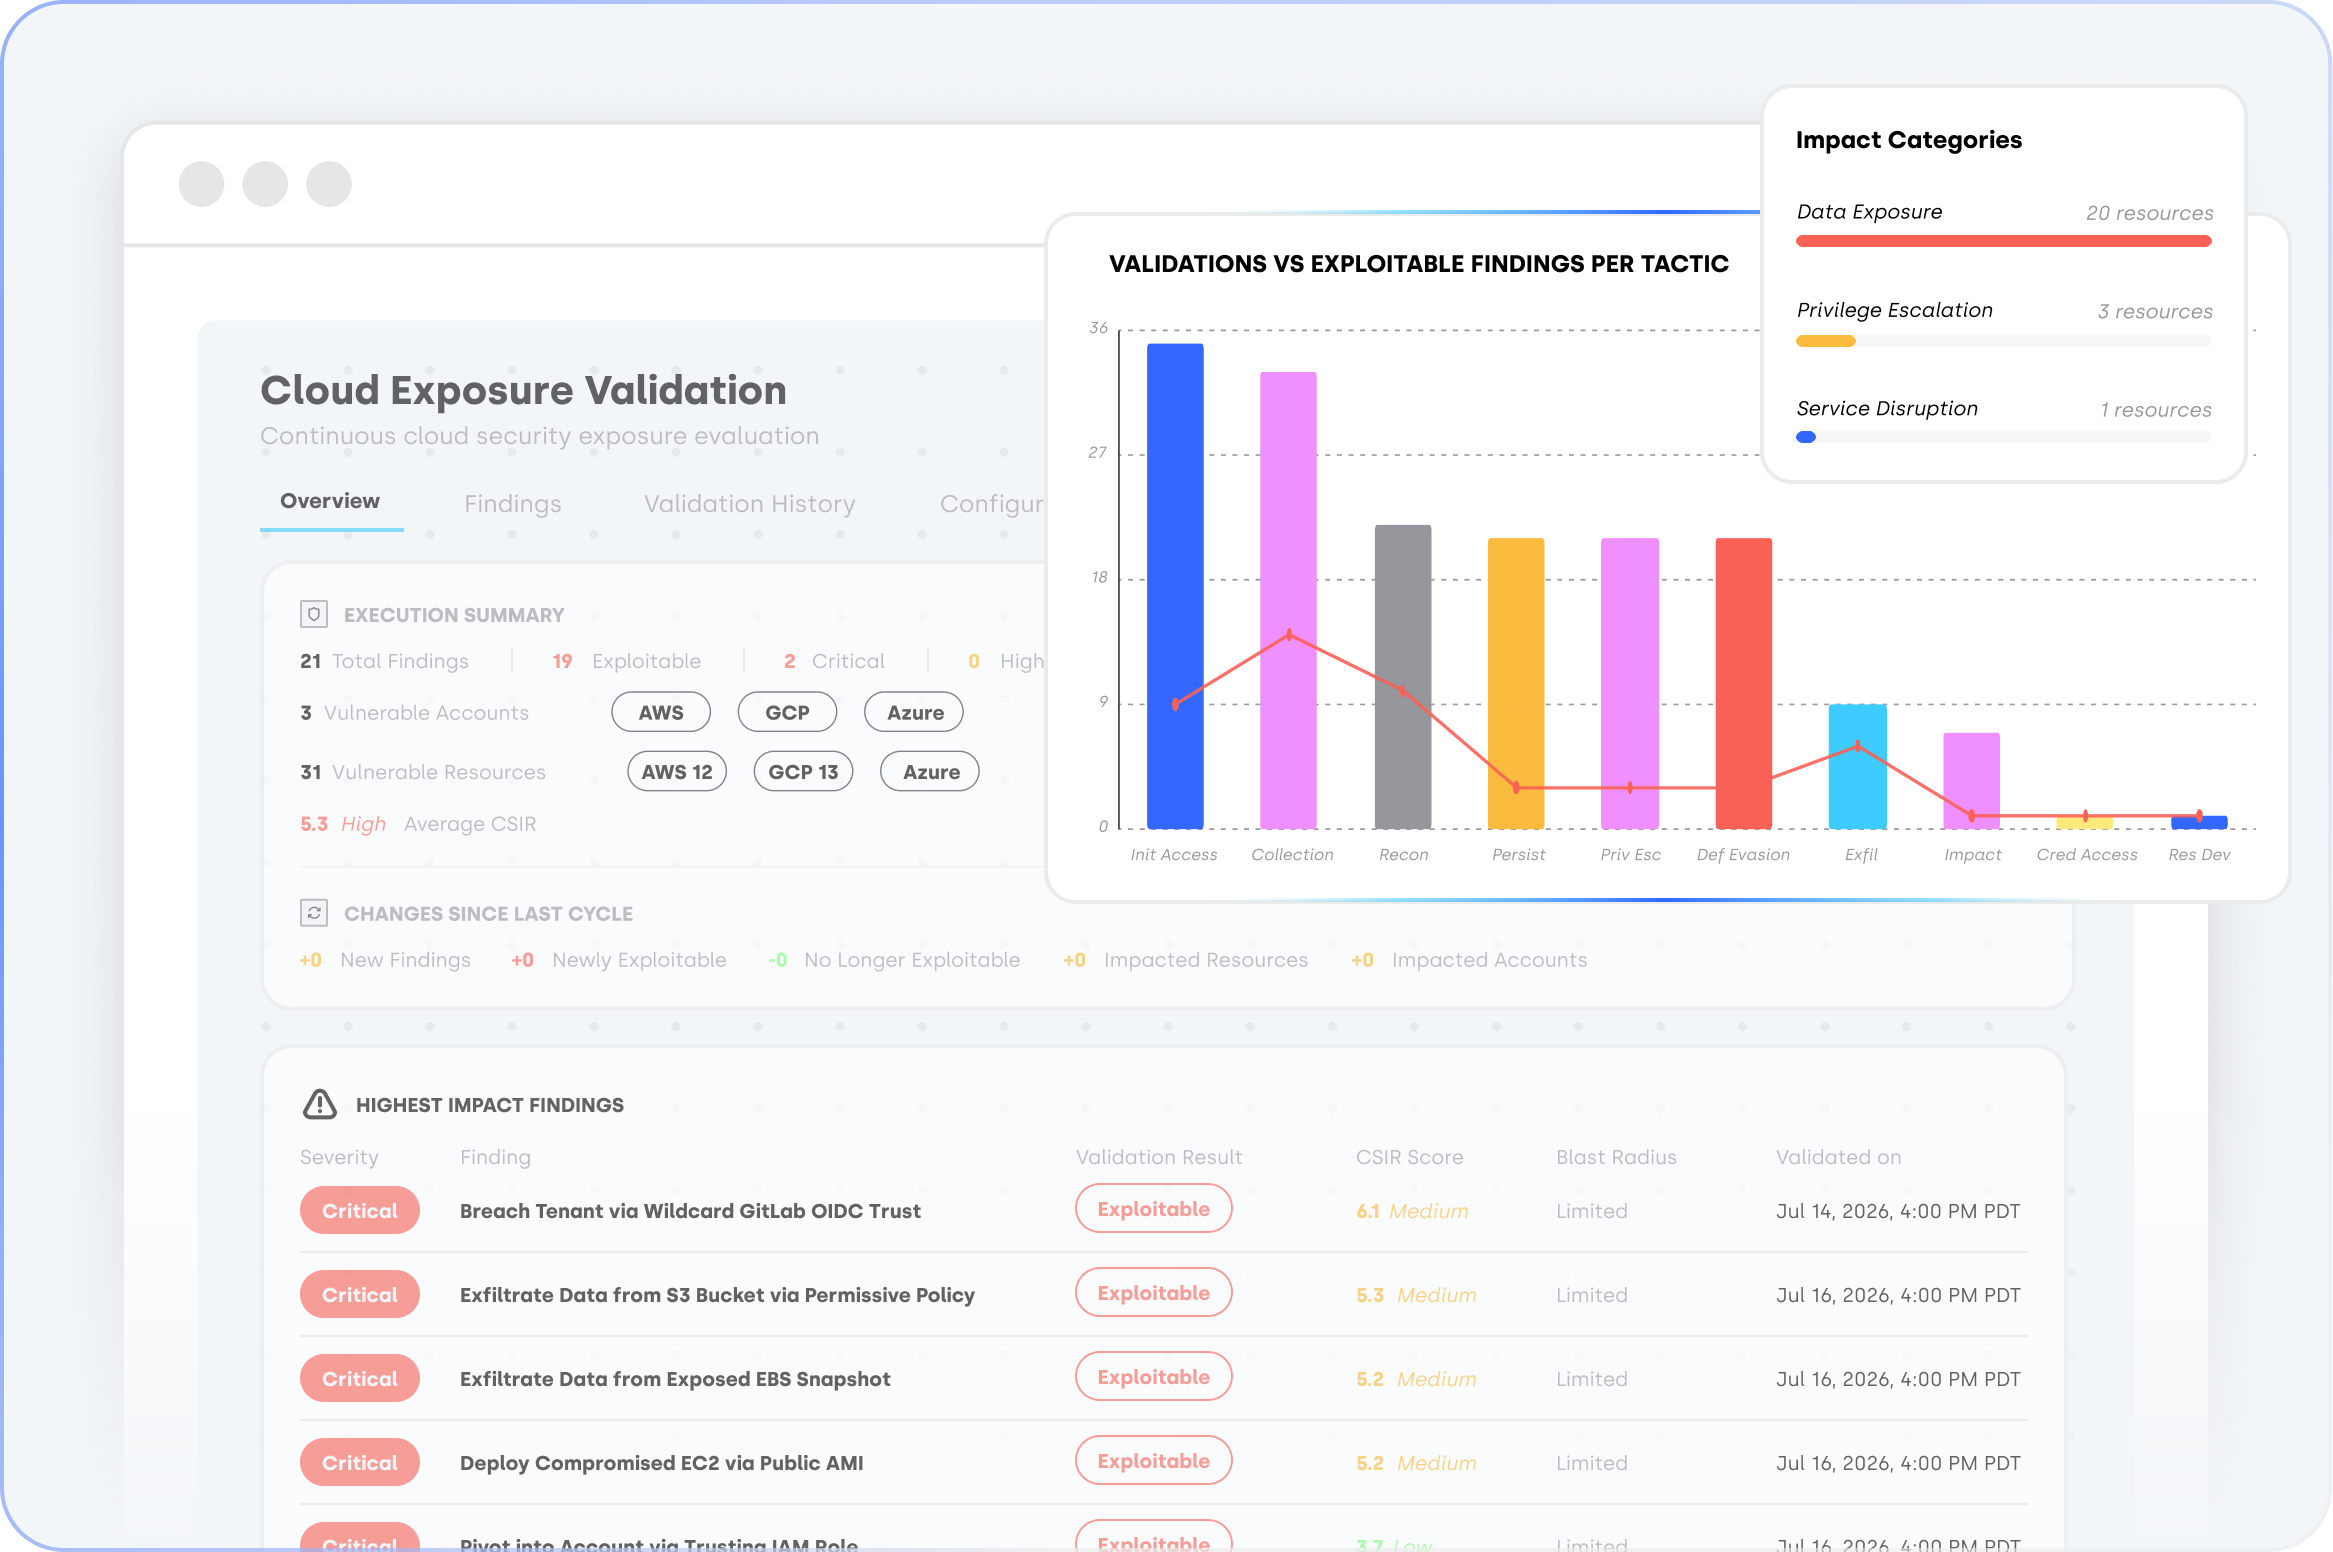Viewport: 2333px width, 1552px height.
Task: Click Exploitable badge on EBS Snapshot row
Action: coord(1154,1377)
